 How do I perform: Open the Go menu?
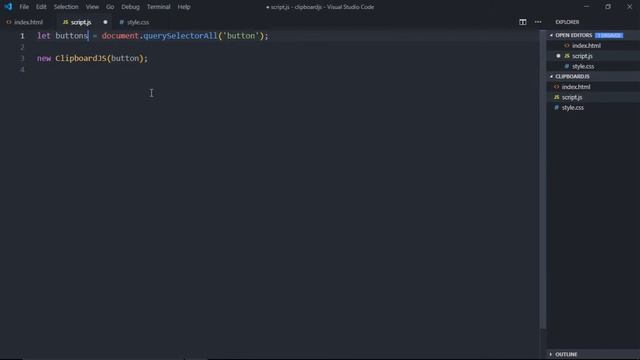tap(110, 7)
